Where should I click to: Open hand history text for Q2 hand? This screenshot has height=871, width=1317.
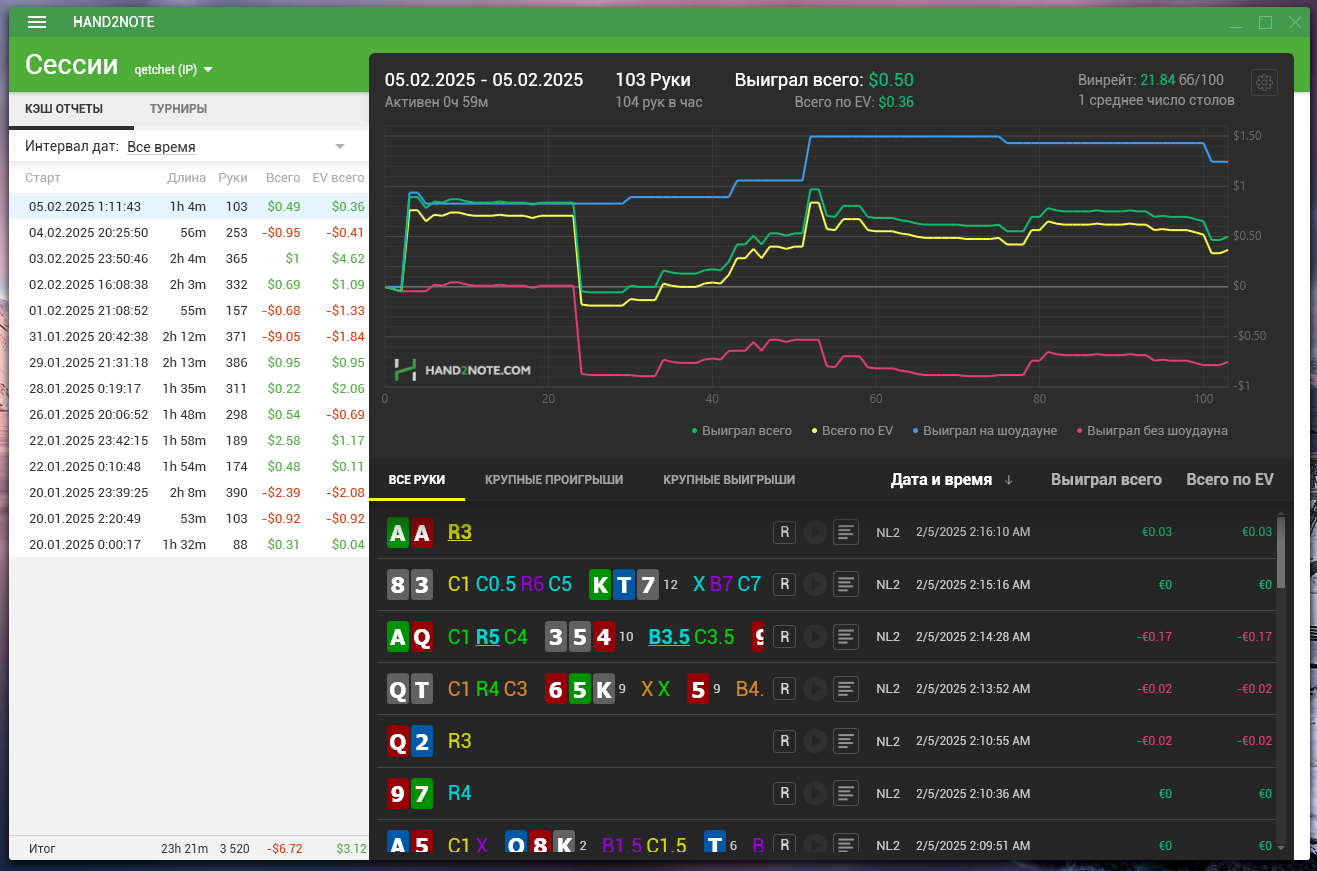click(x=846, y=741)
